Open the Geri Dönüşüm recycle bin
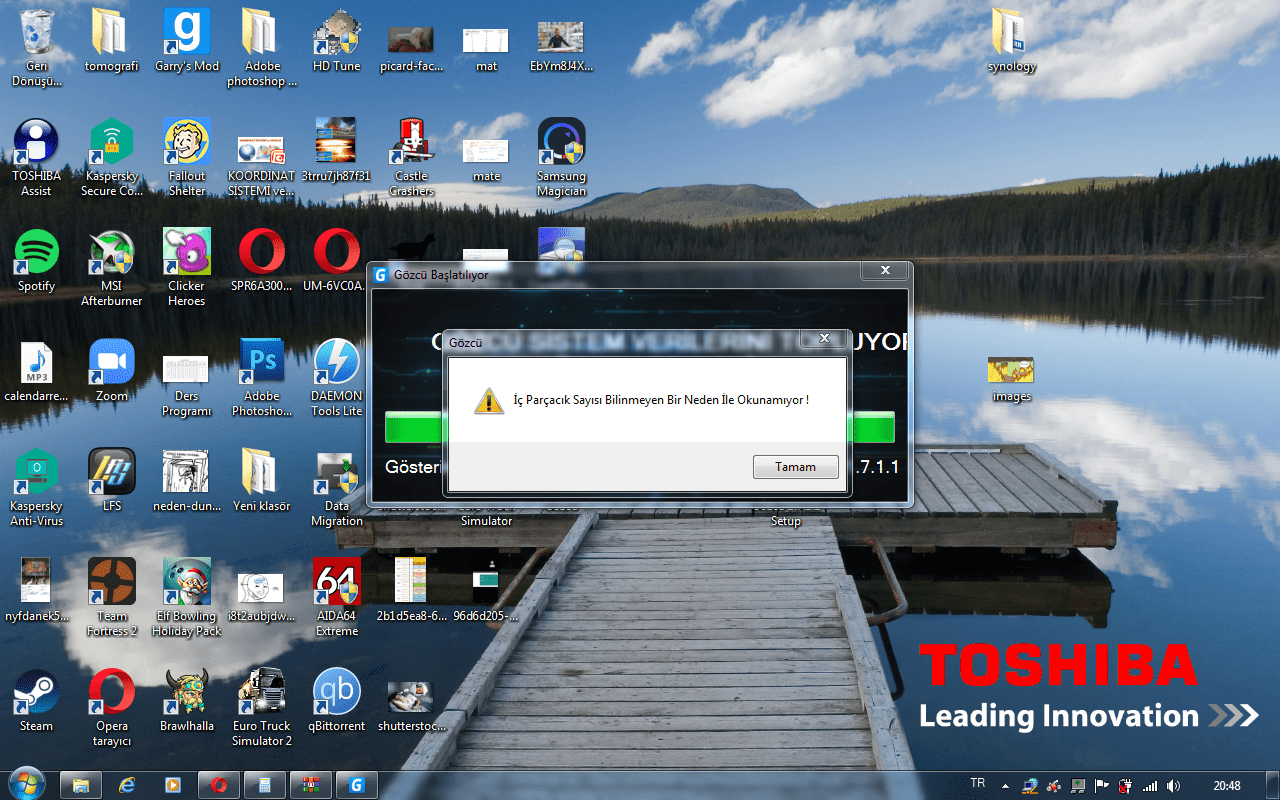The height and width of the screenshot is (800, 1280). coord(37,47)
